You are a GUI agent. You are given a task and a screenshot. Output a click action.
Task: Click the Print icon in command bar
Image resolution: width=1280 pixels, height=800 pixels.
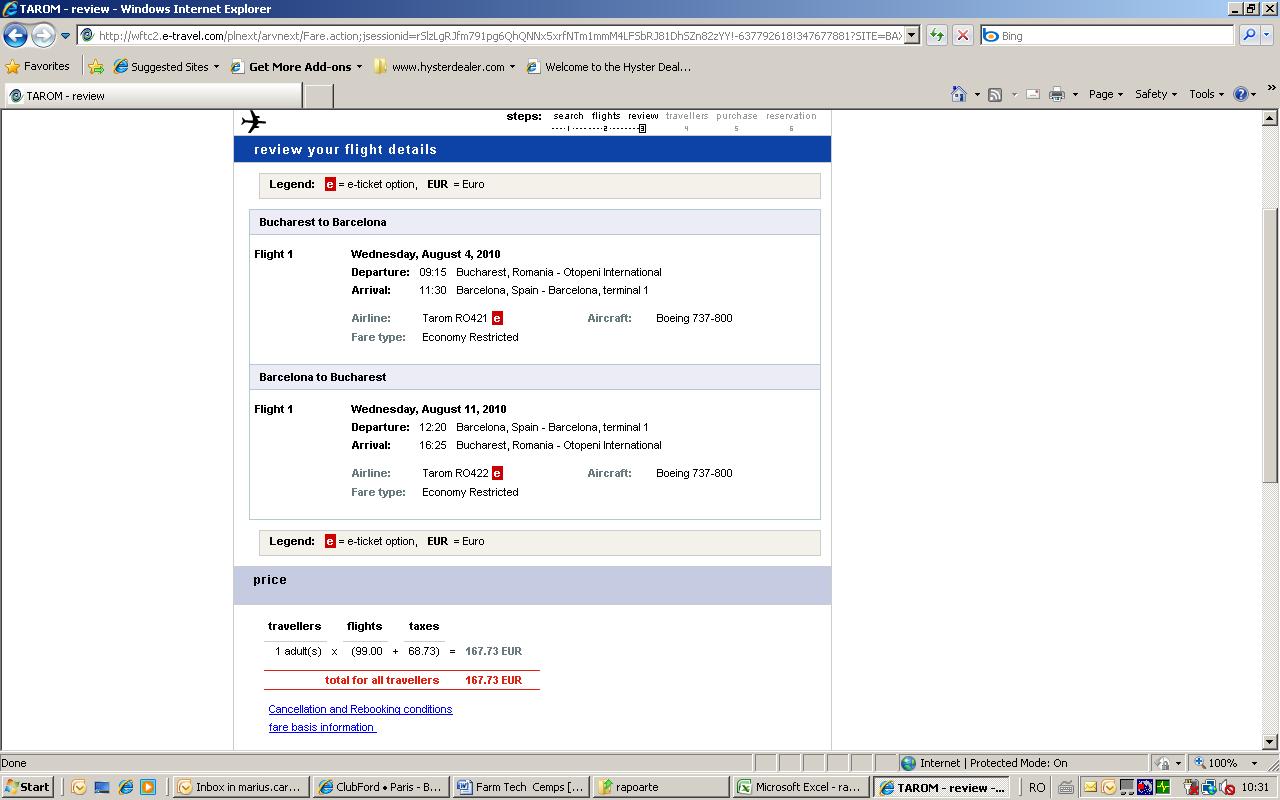1056,94
